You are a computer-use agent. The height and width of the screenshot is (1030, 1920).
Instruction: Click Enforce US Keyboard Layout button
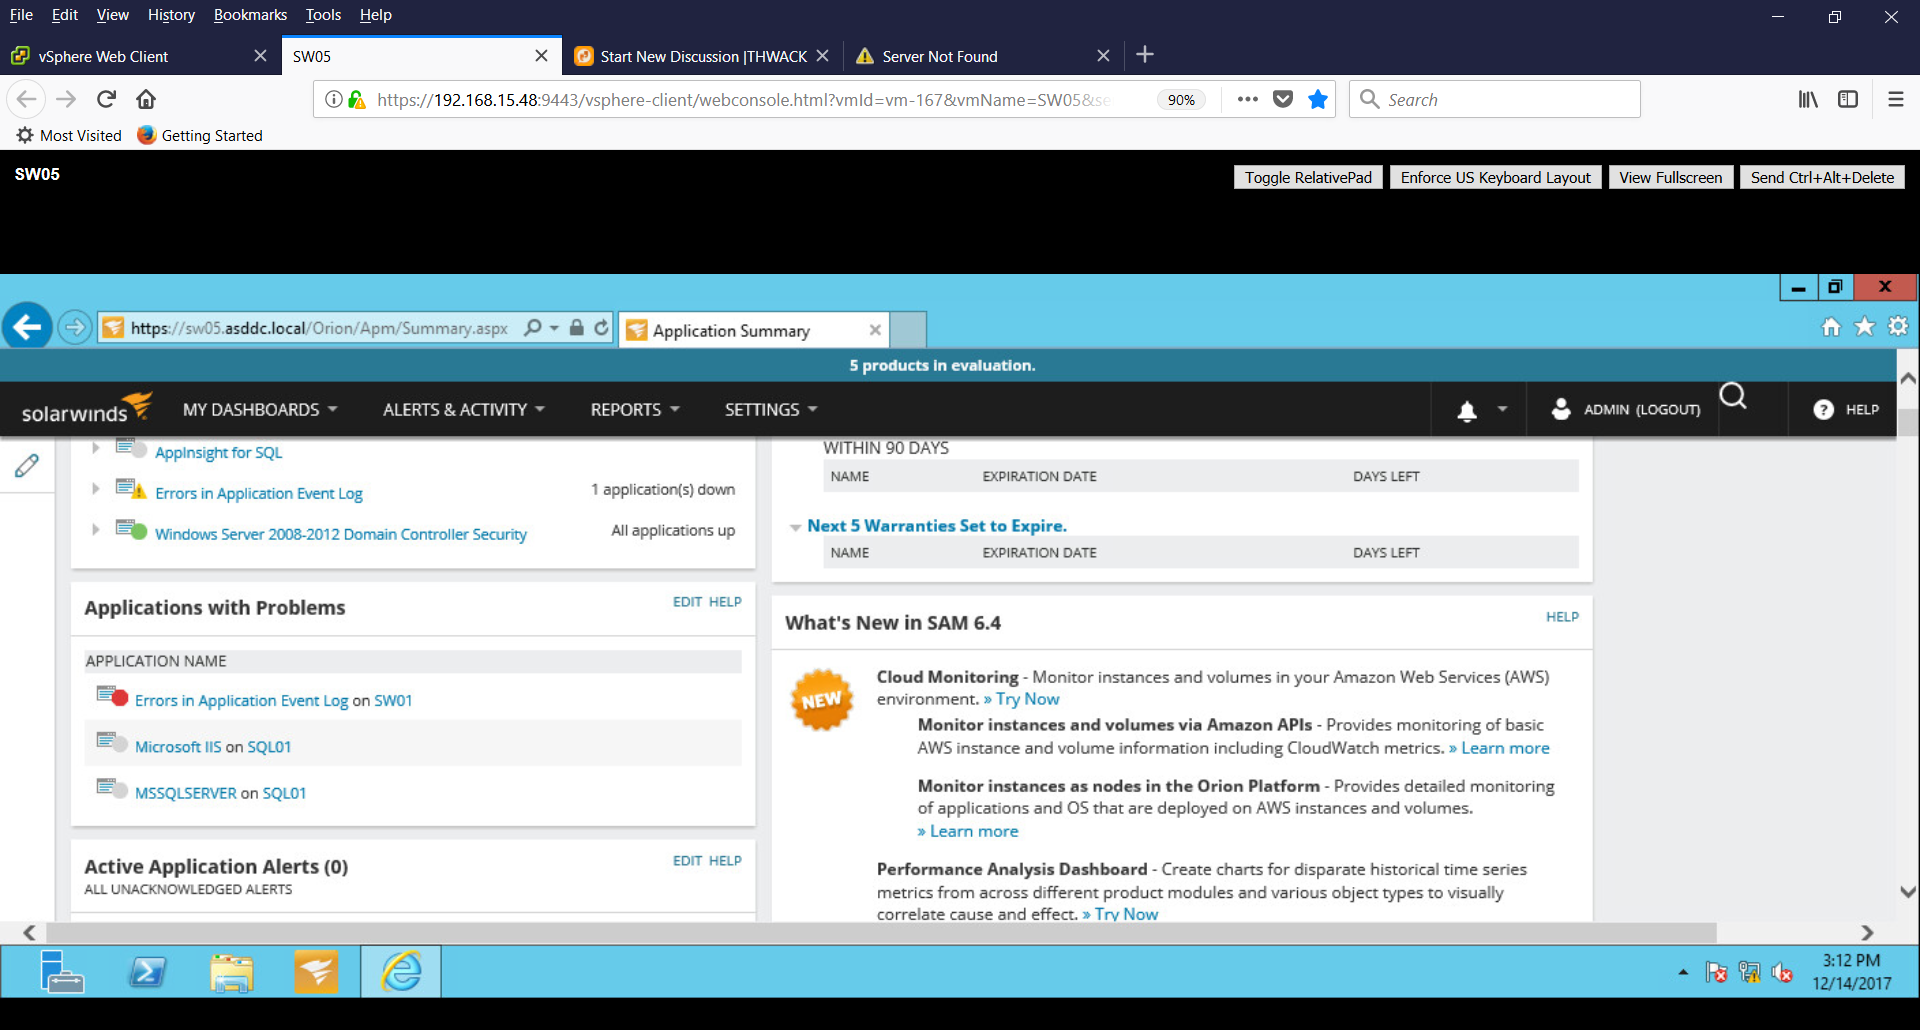tap(1495, 177)
